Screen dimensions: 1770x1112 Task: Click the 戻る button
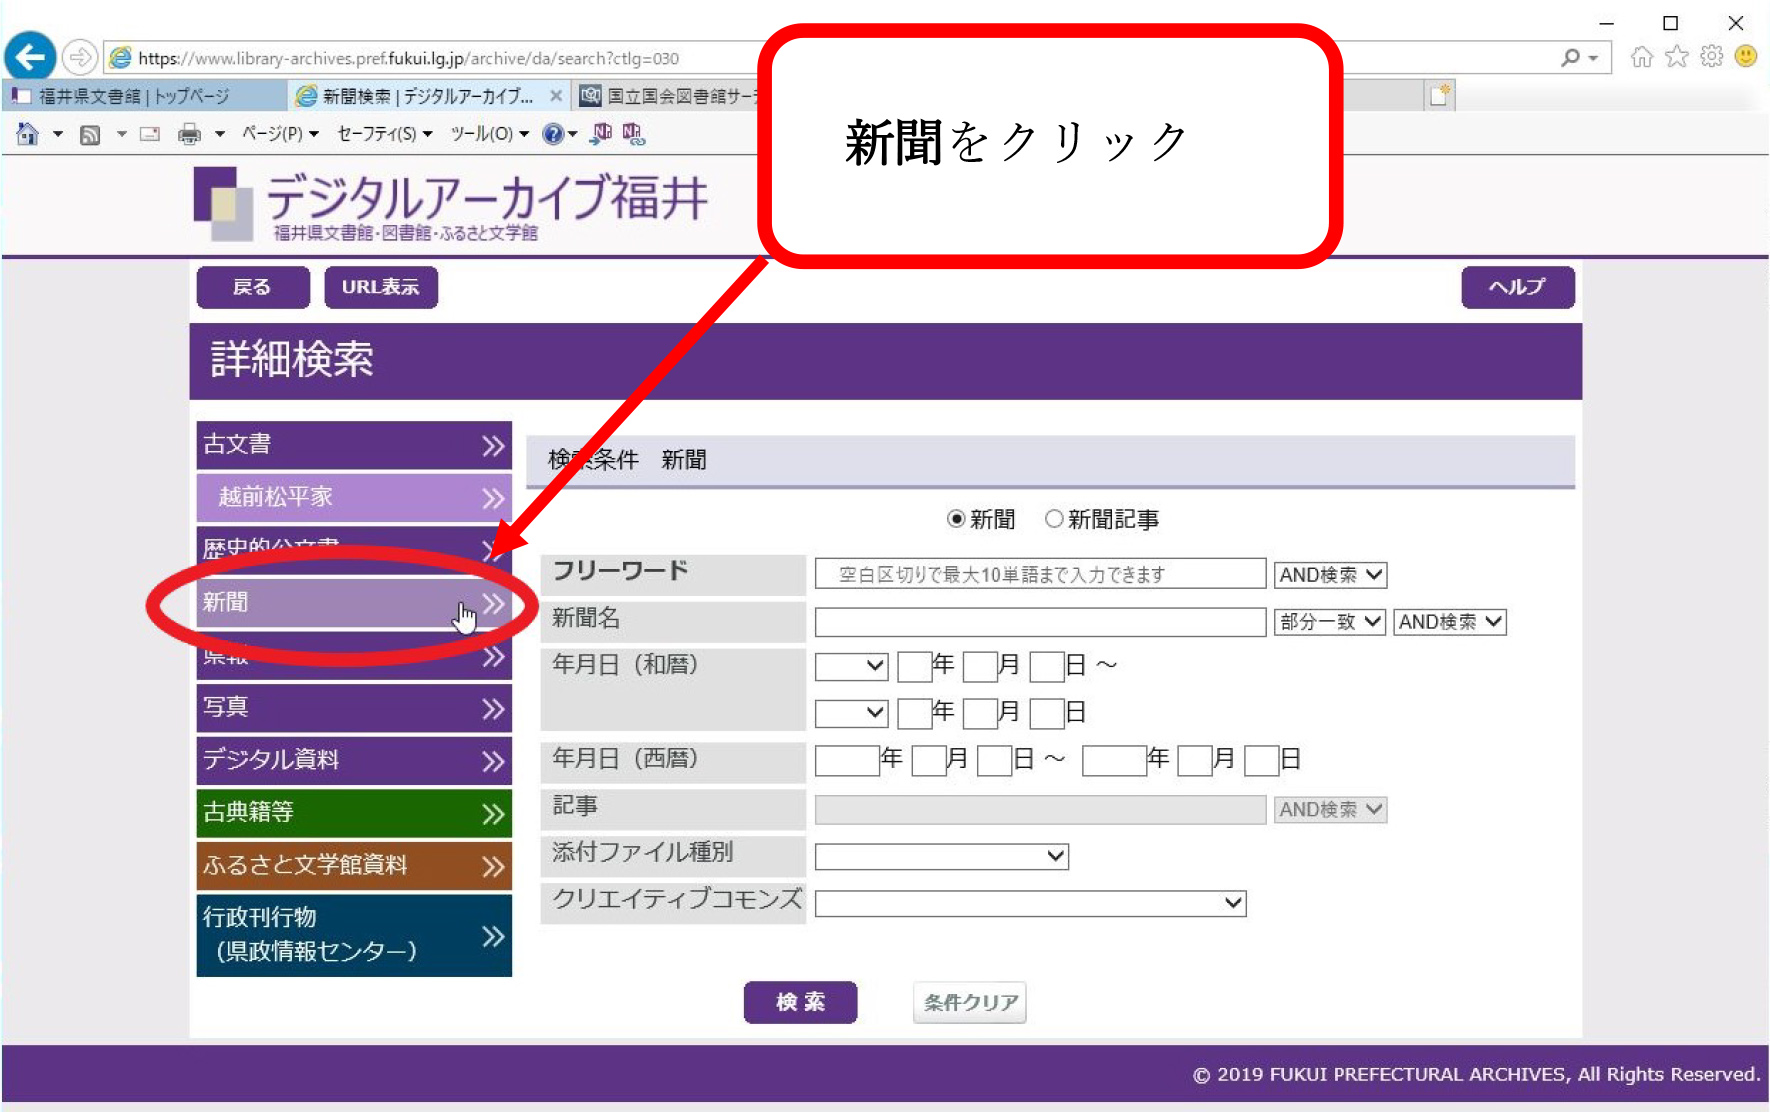tap(253, 287)
